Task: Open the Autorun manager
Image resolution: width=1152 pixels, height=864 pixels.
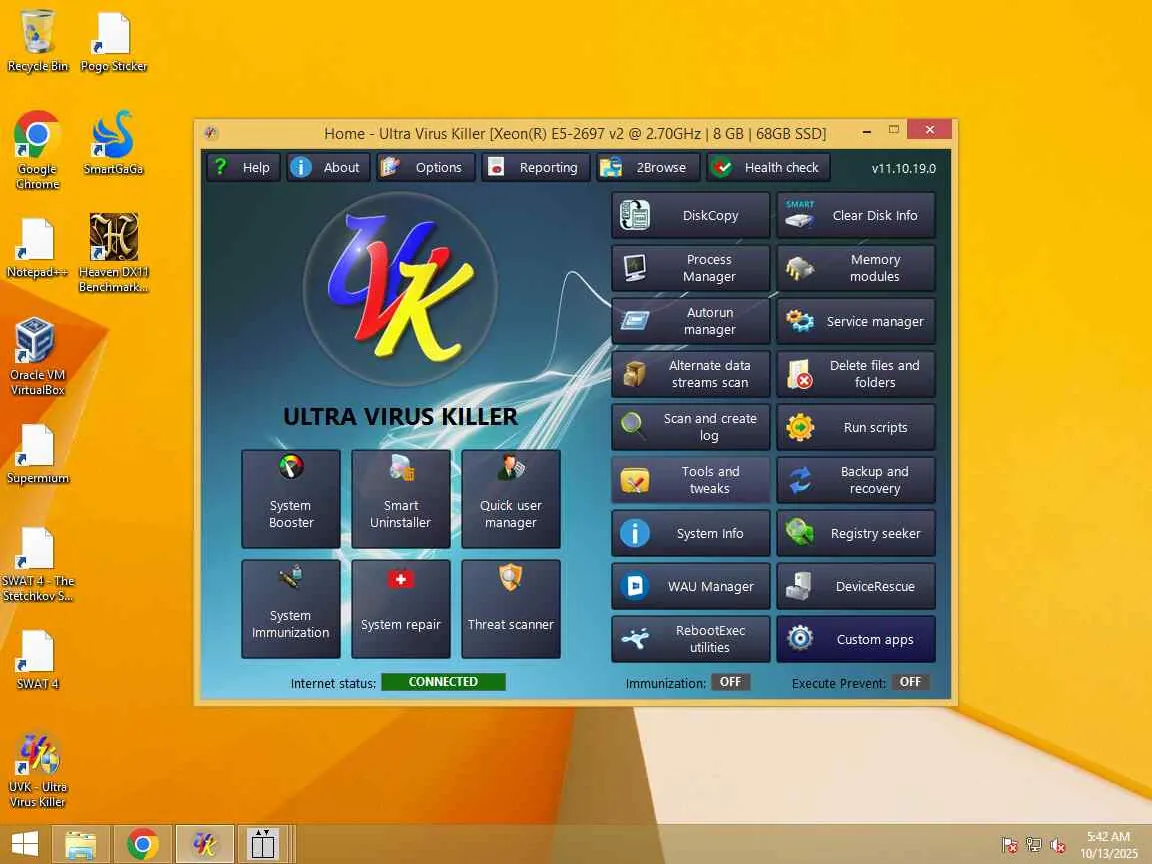Action: coord(691,321)
